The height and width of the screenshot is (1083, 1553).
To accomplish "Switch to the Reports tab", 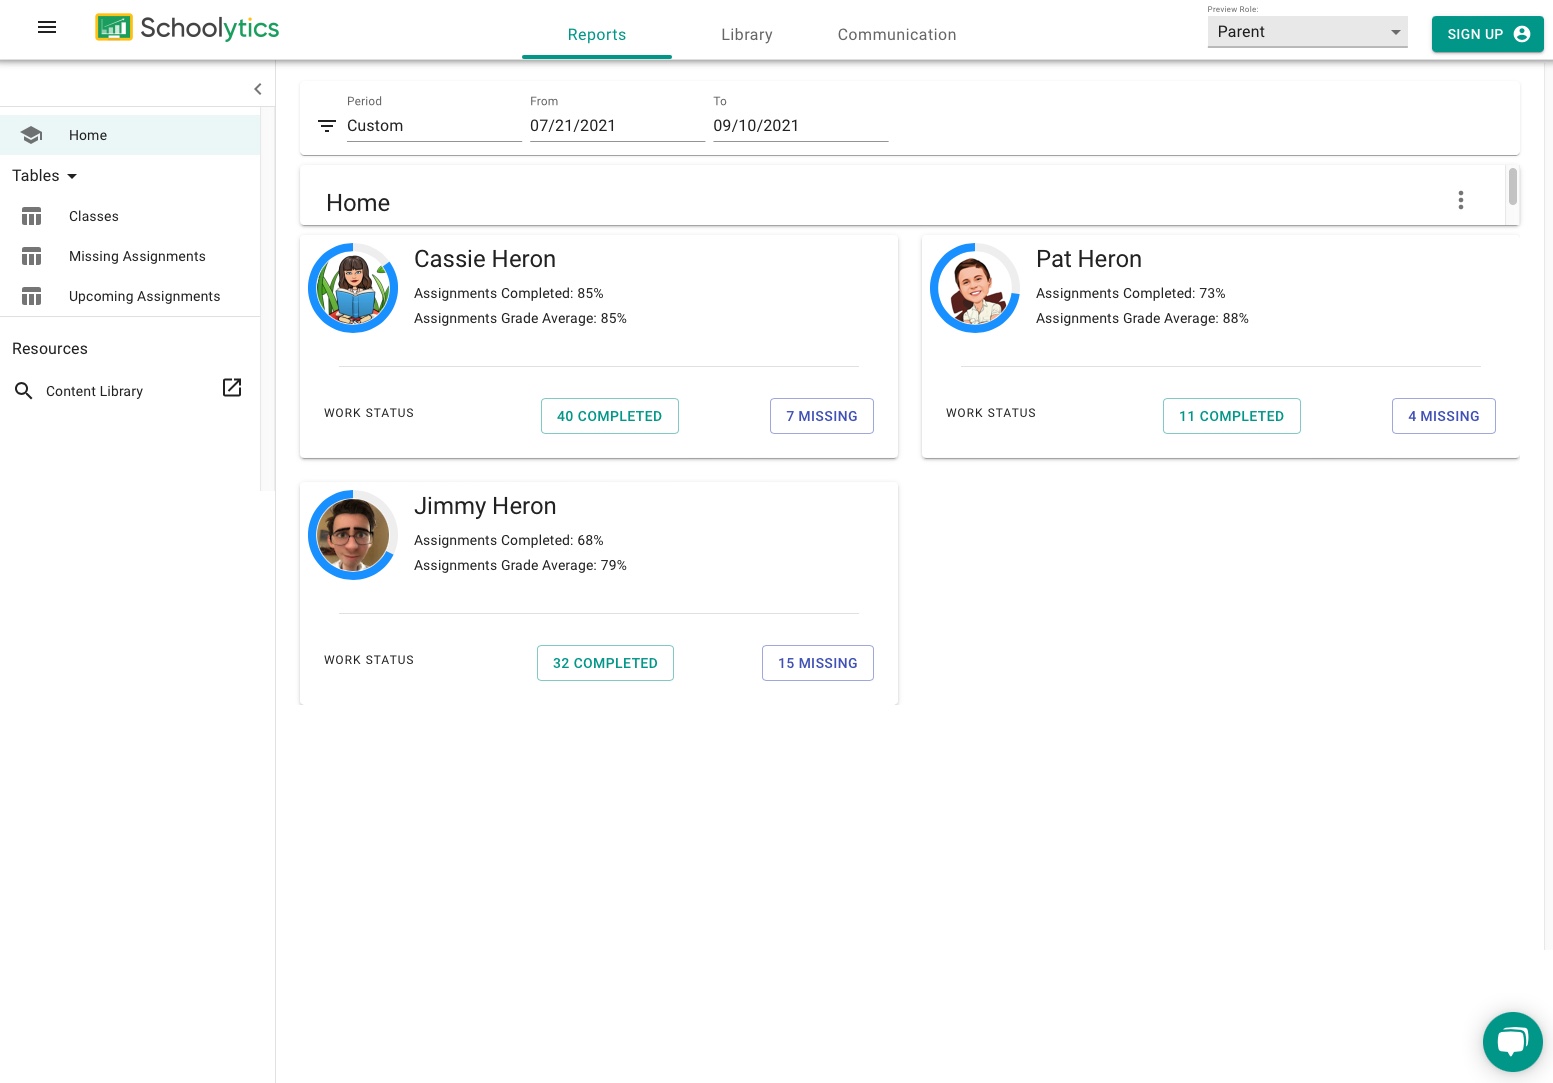I will tap(597, 35).
